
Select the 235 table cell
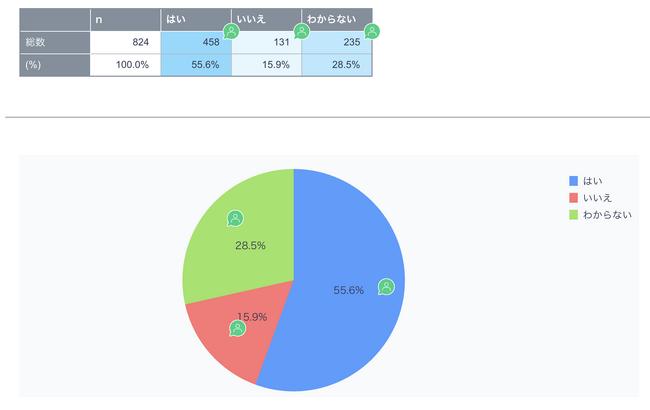[337, 42]
